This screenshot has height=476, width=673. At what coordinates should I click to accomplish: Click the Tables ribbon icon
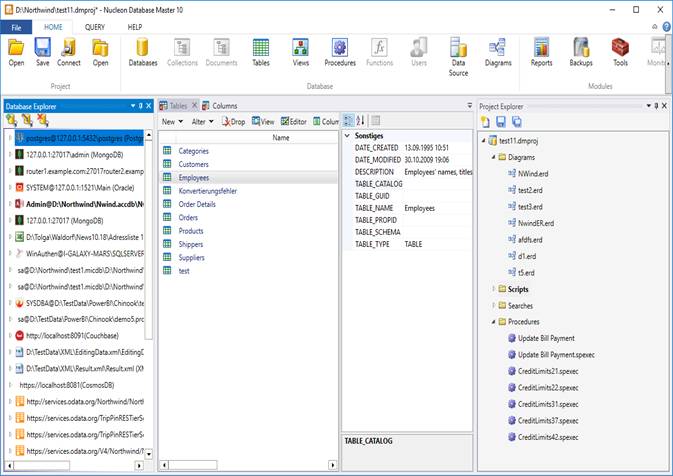tap(261, 52)
